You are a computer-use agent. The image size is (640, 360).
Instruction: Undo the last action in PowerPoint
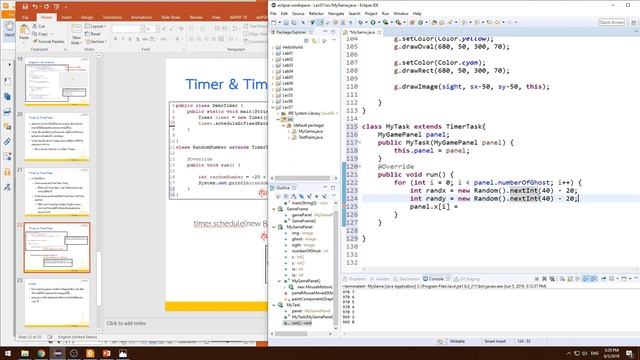(x=35, y=7)
